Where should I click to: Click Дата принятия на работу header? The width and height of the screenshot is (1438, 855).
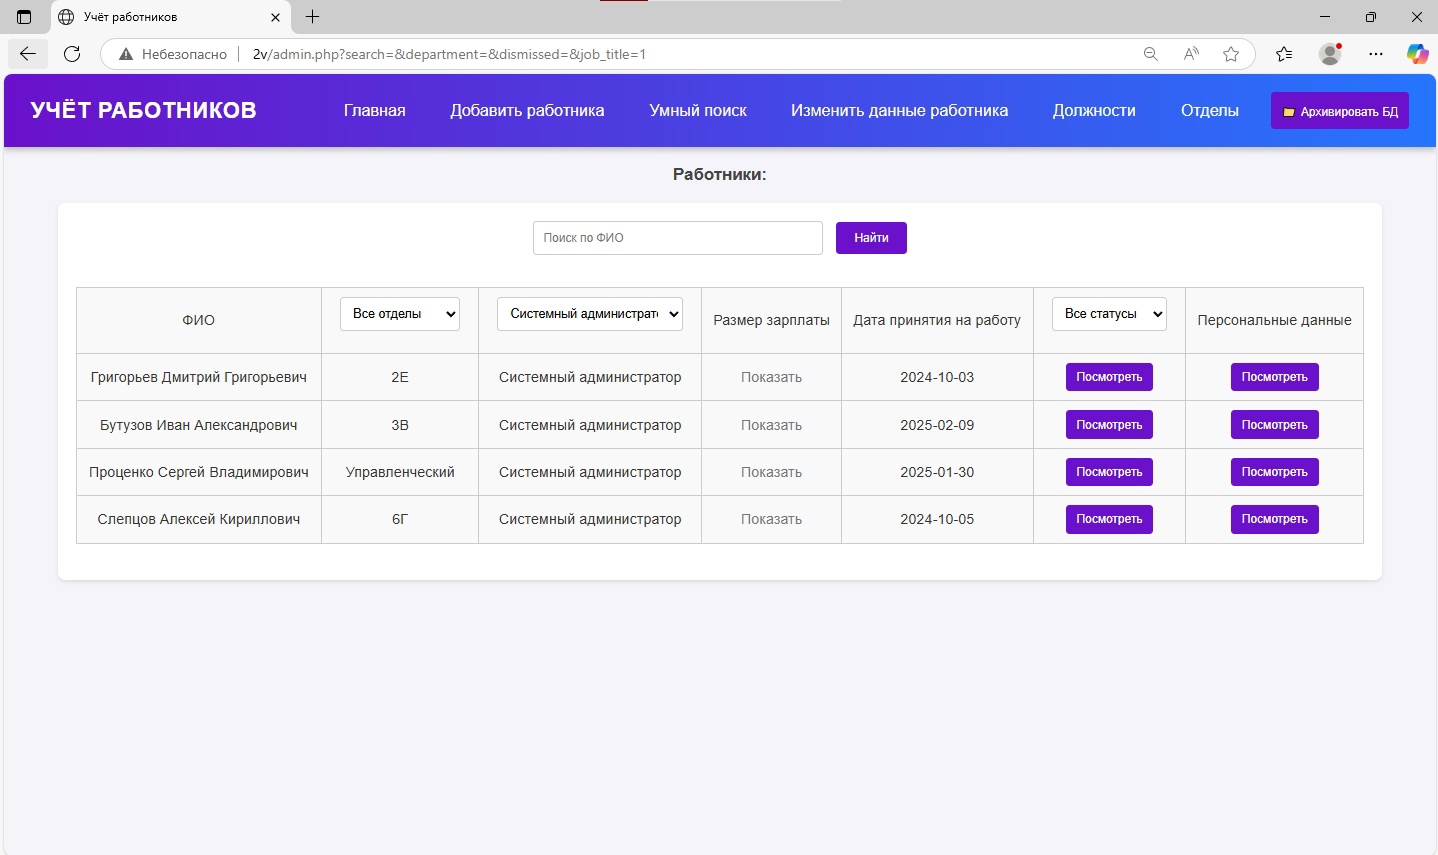[937, 320]
